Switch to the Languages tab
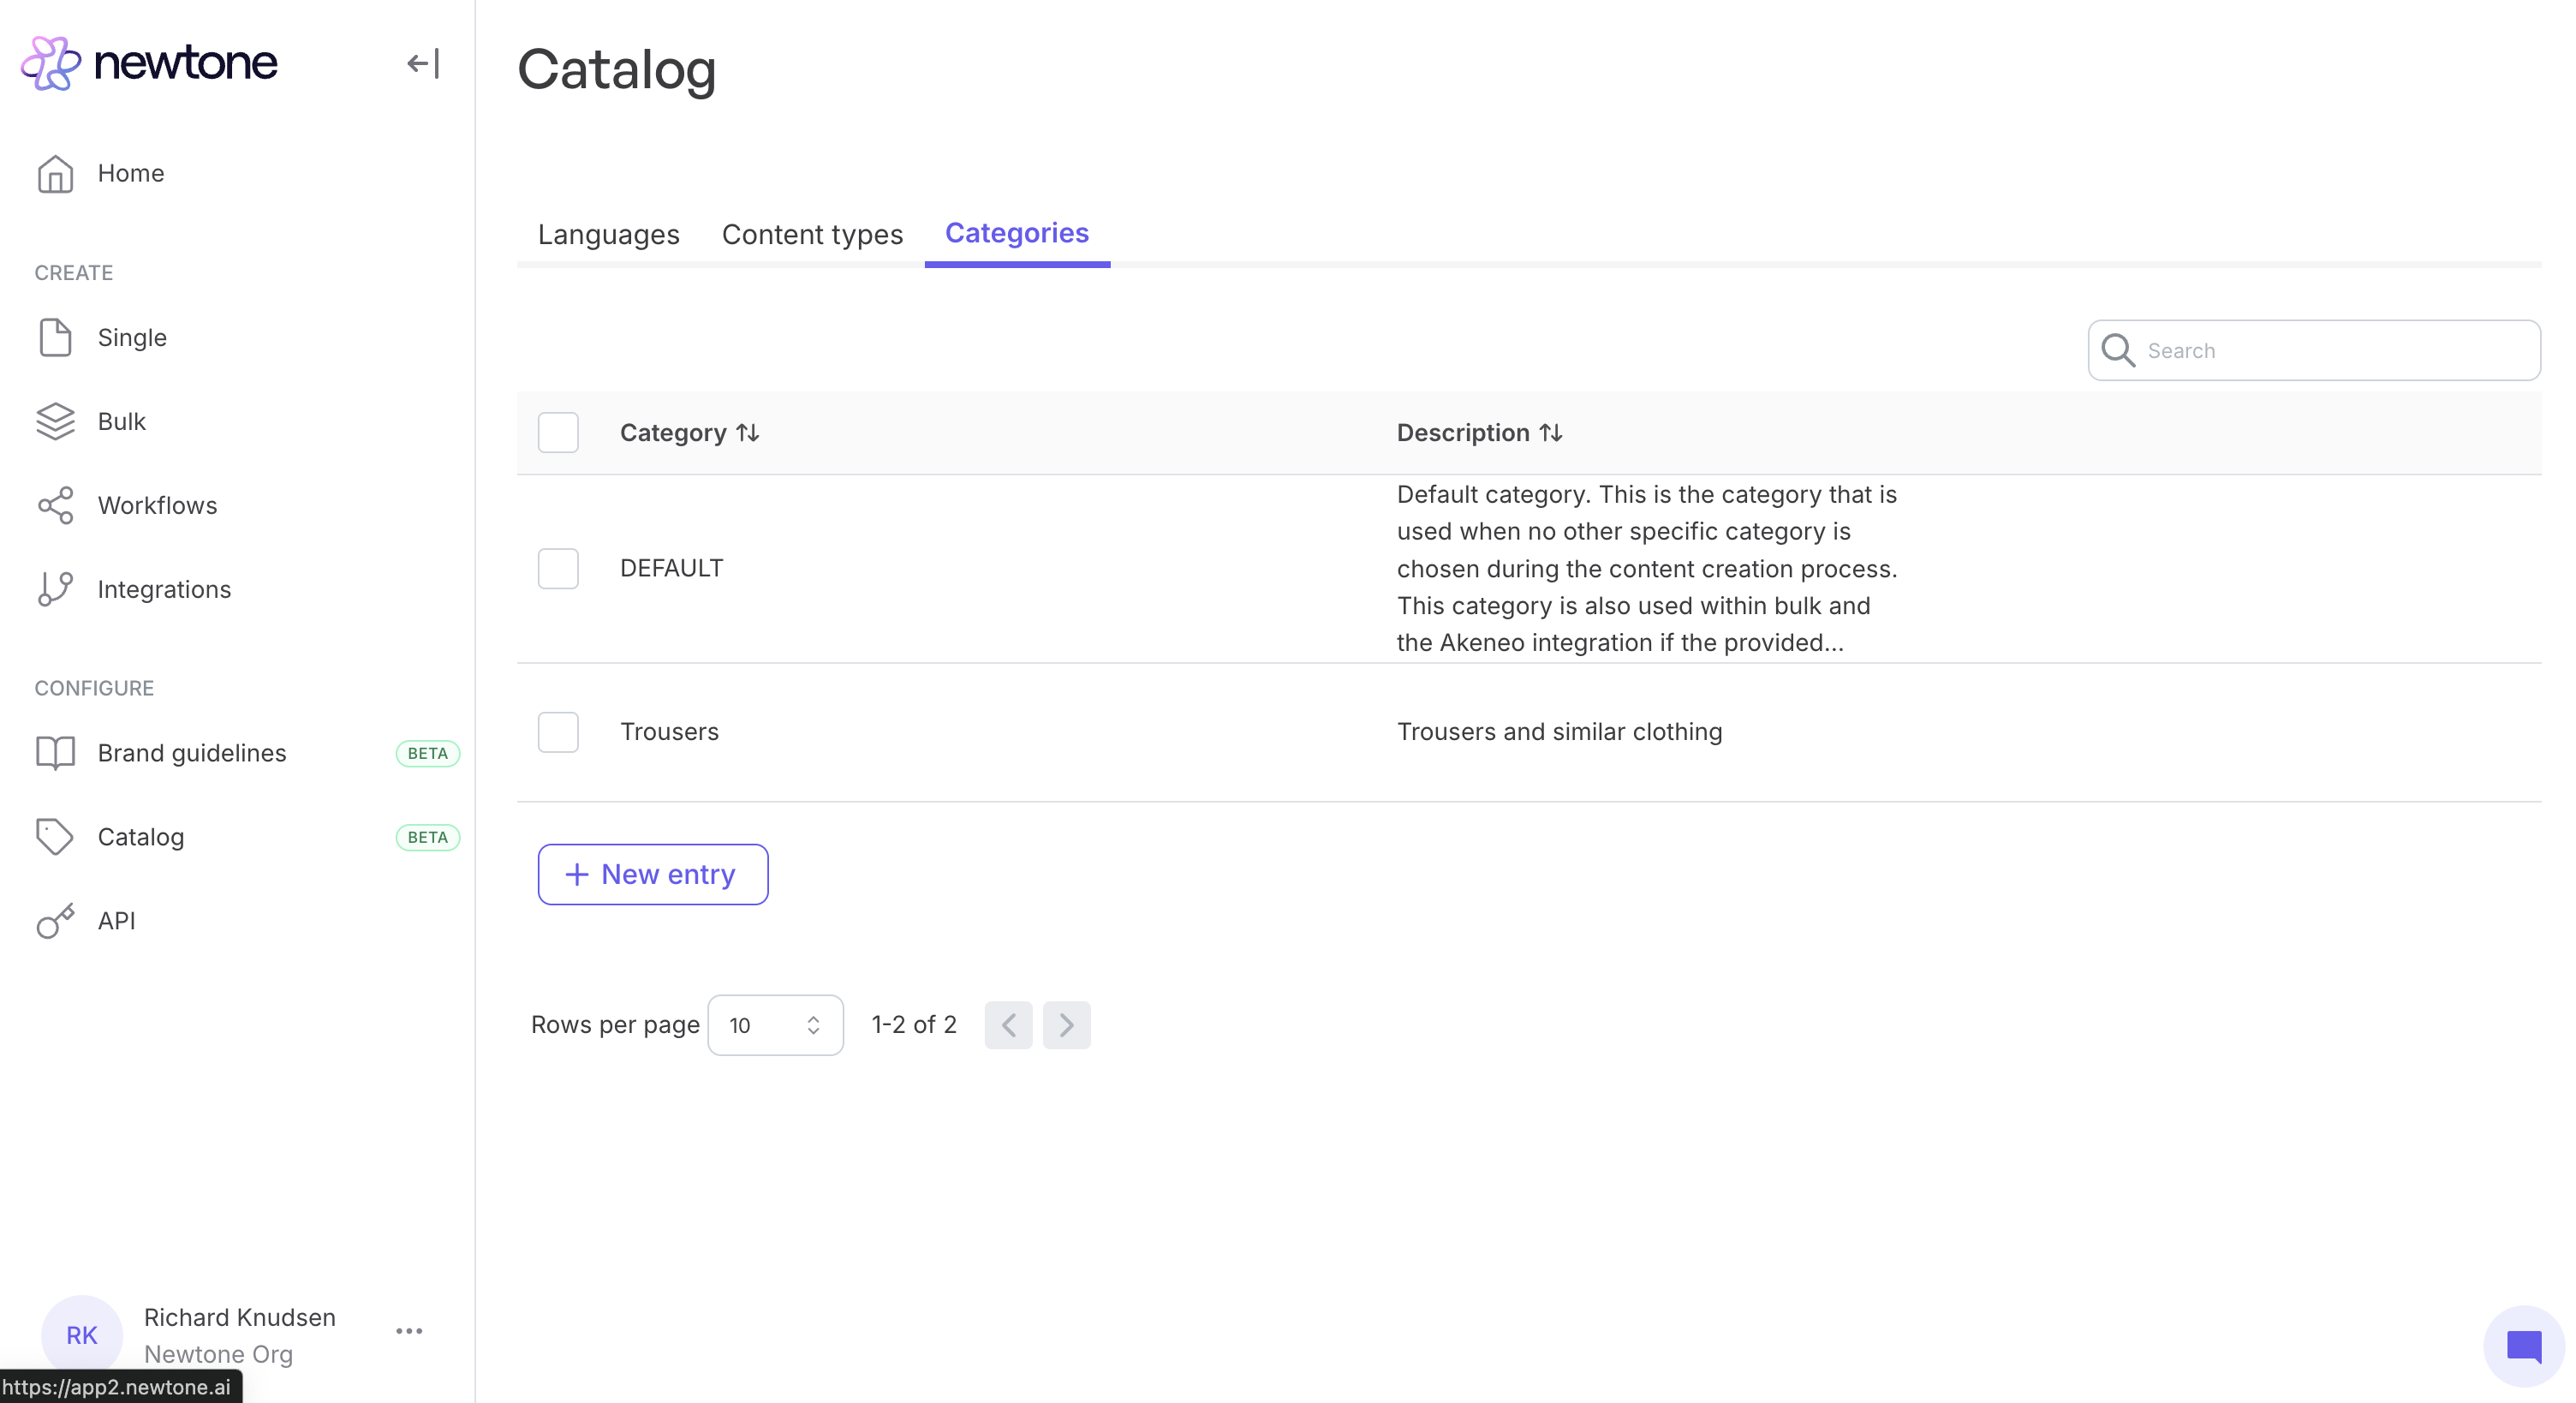Viewport: 2576px width, 1403px height. [x=608, y=234]
